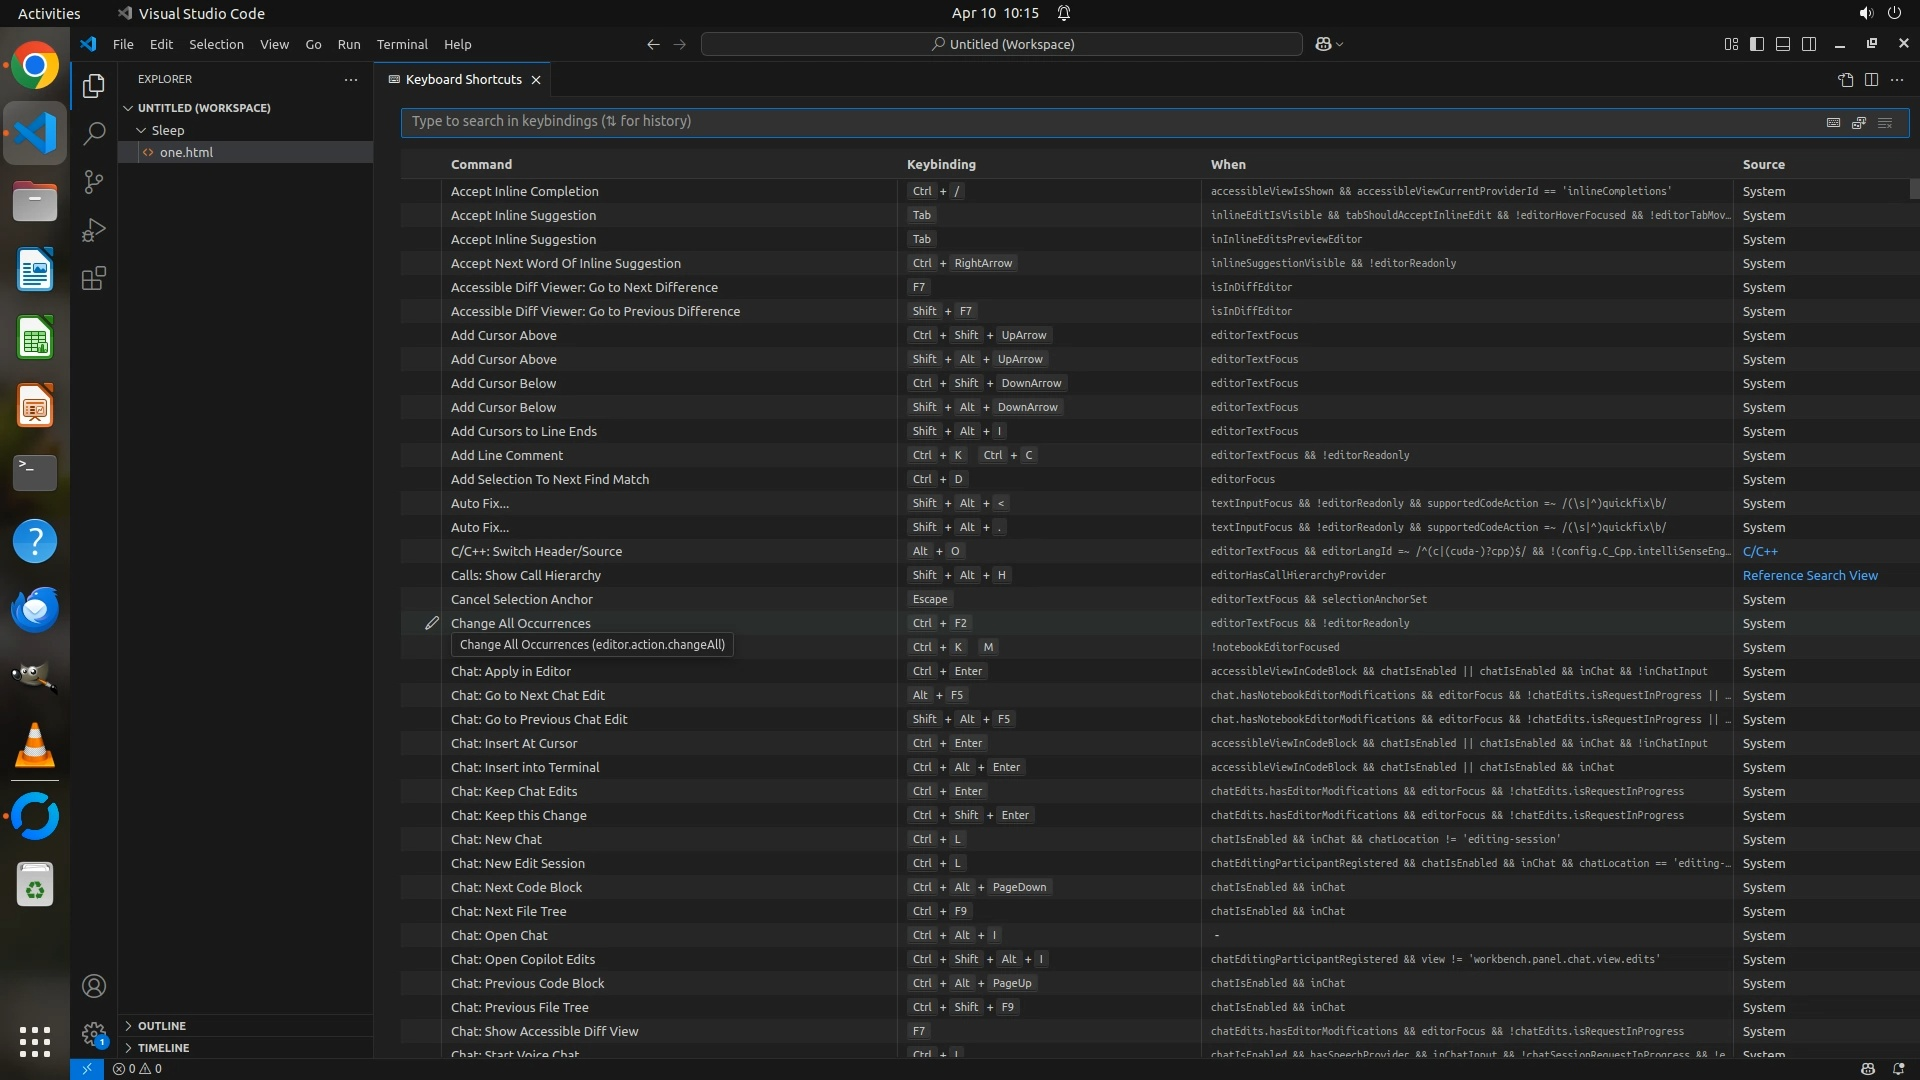Open the Manage gear icon

[x=93, y=1033]
